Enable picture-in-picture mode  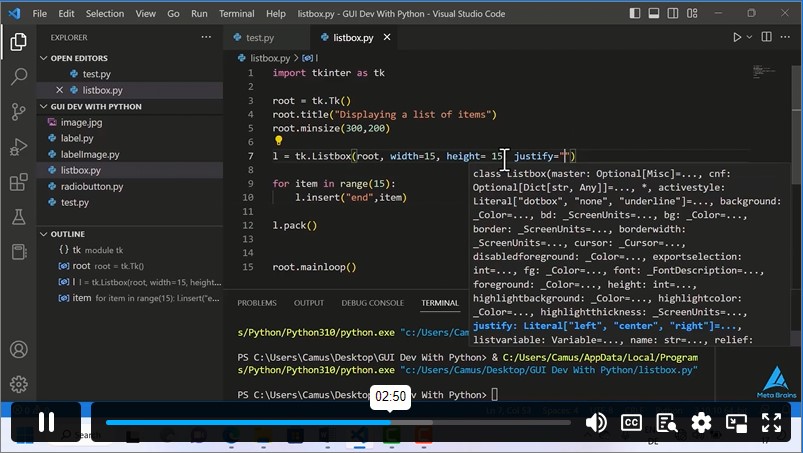pyautogui.click(x=736, y=423)
